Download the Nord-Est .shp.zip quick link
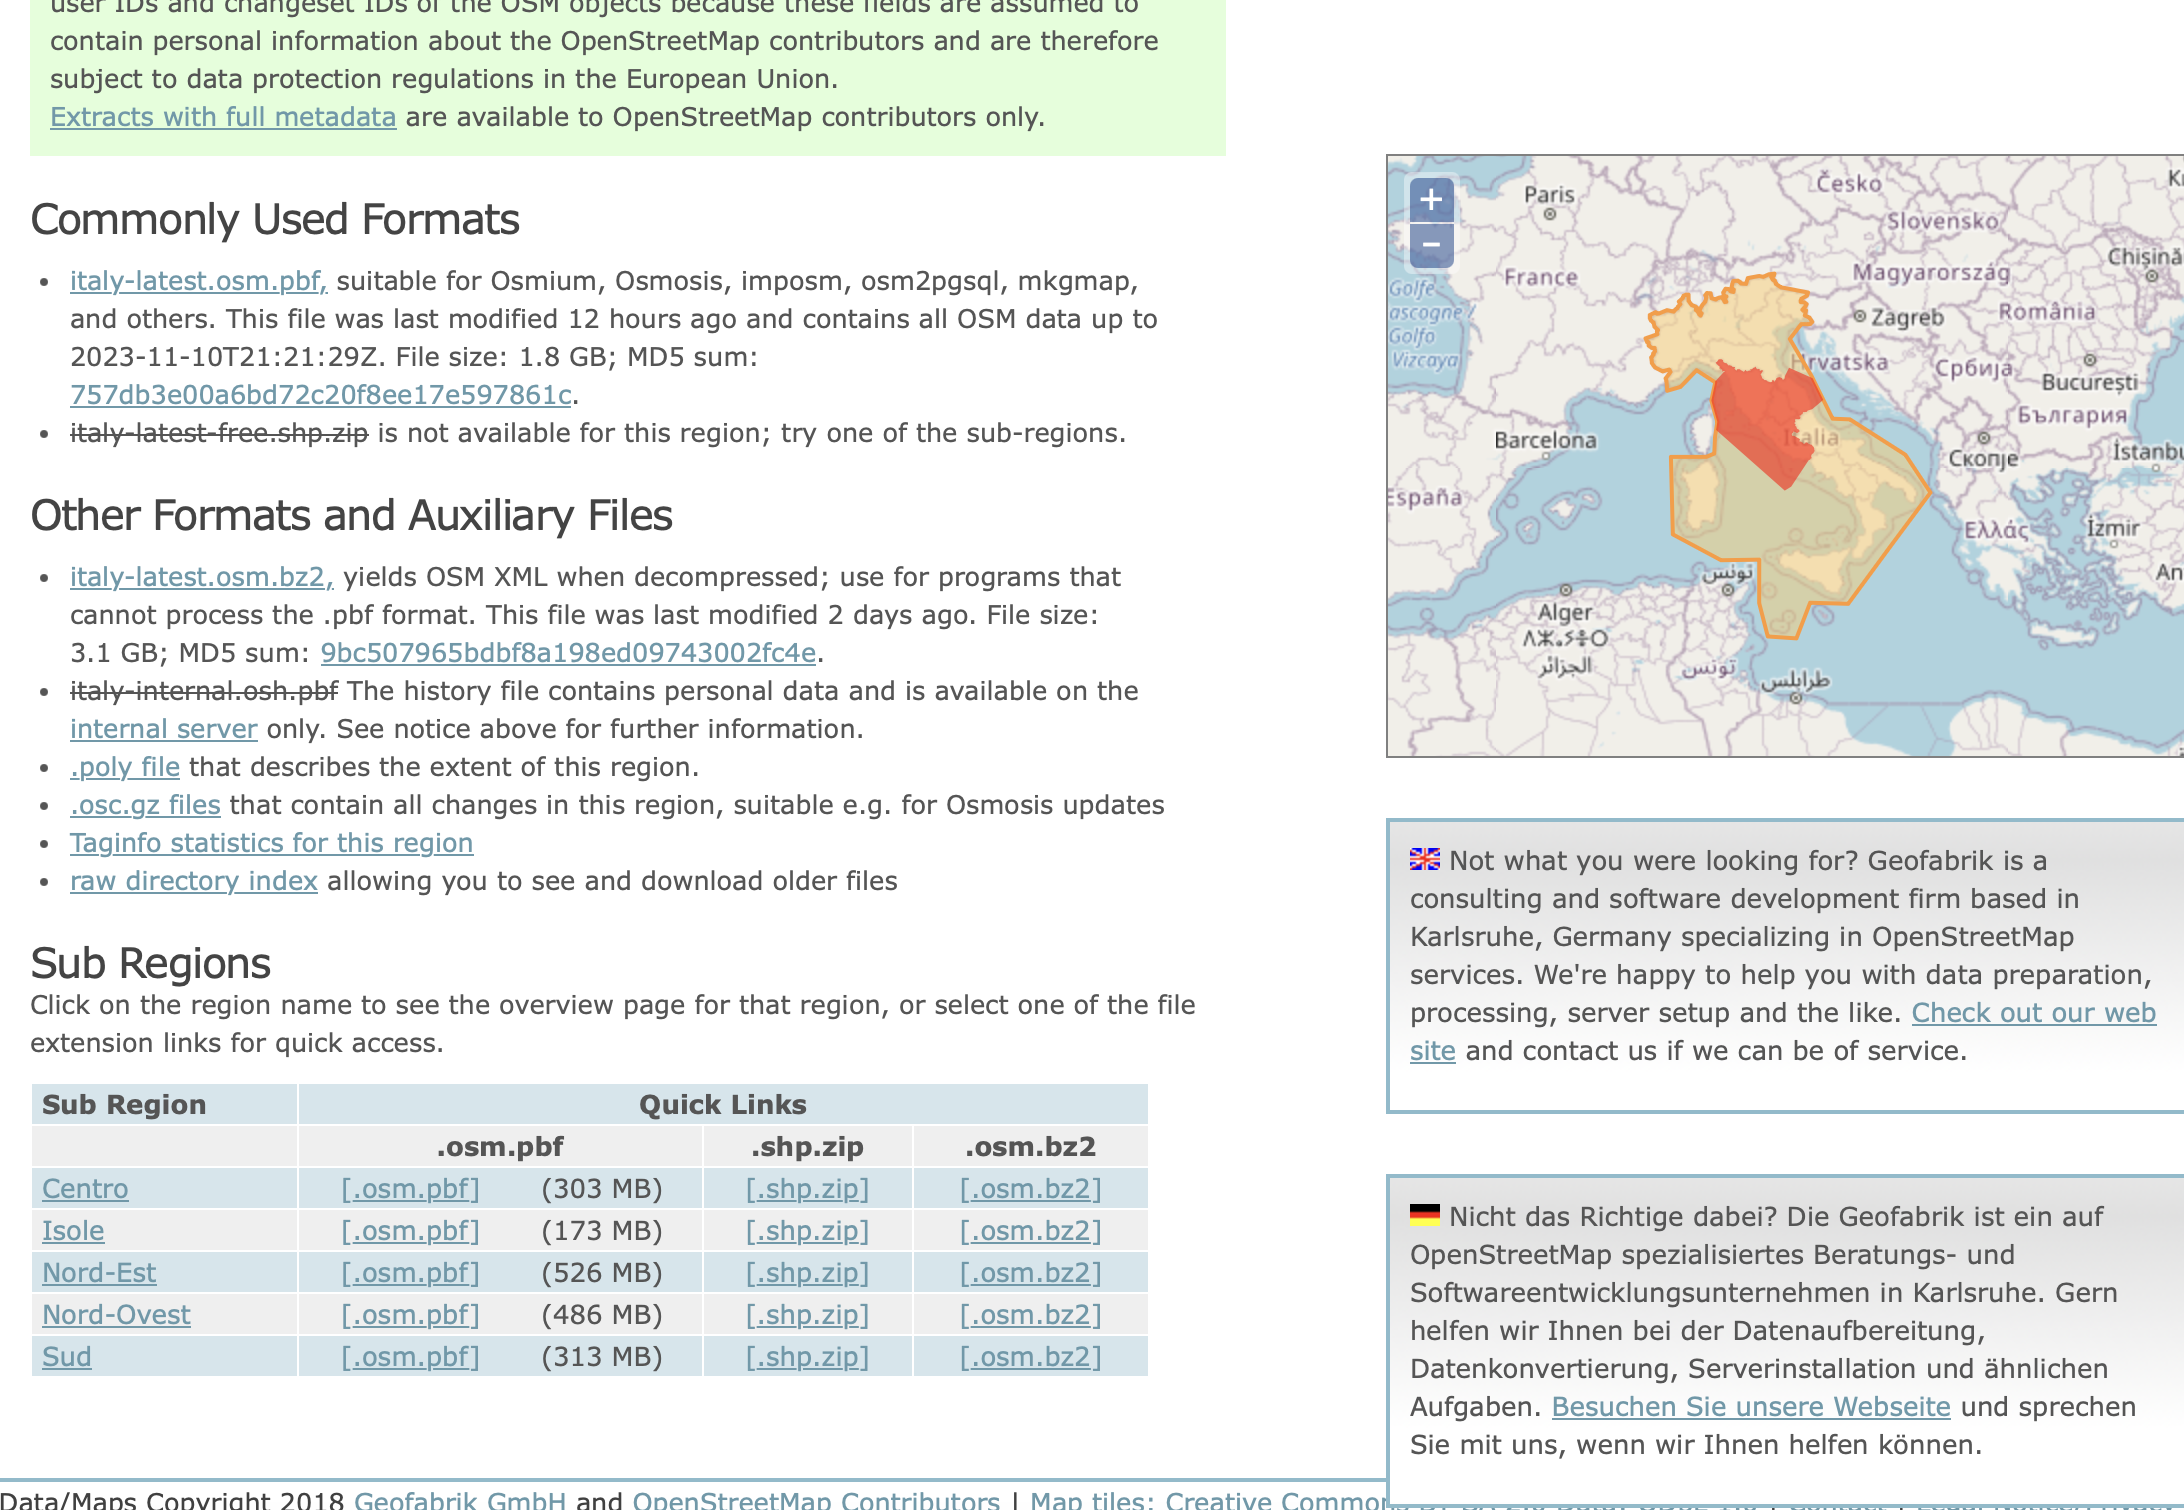Screen dimensions: 2184x1510 click(807, 1273)
